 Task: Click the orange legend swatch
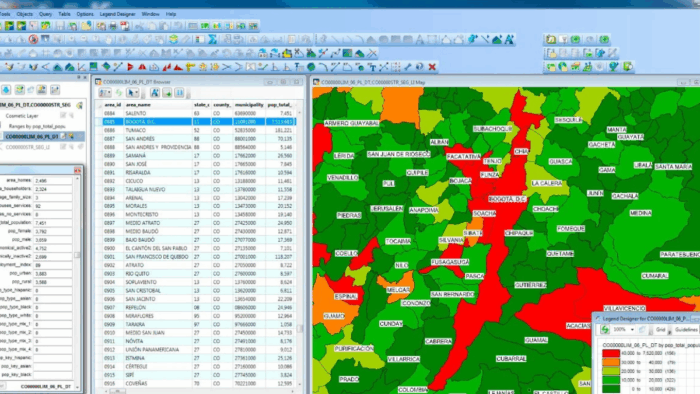coord(611,362)
